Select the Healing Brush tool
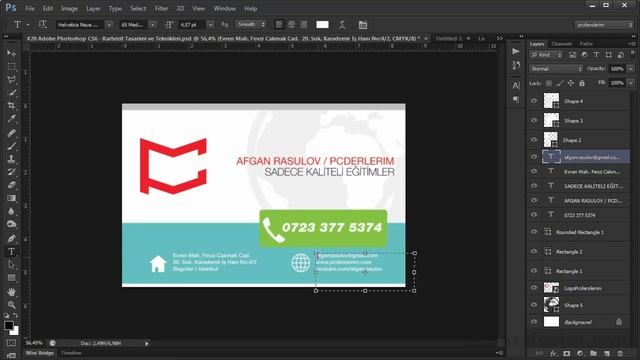 [x=11, y=133]
